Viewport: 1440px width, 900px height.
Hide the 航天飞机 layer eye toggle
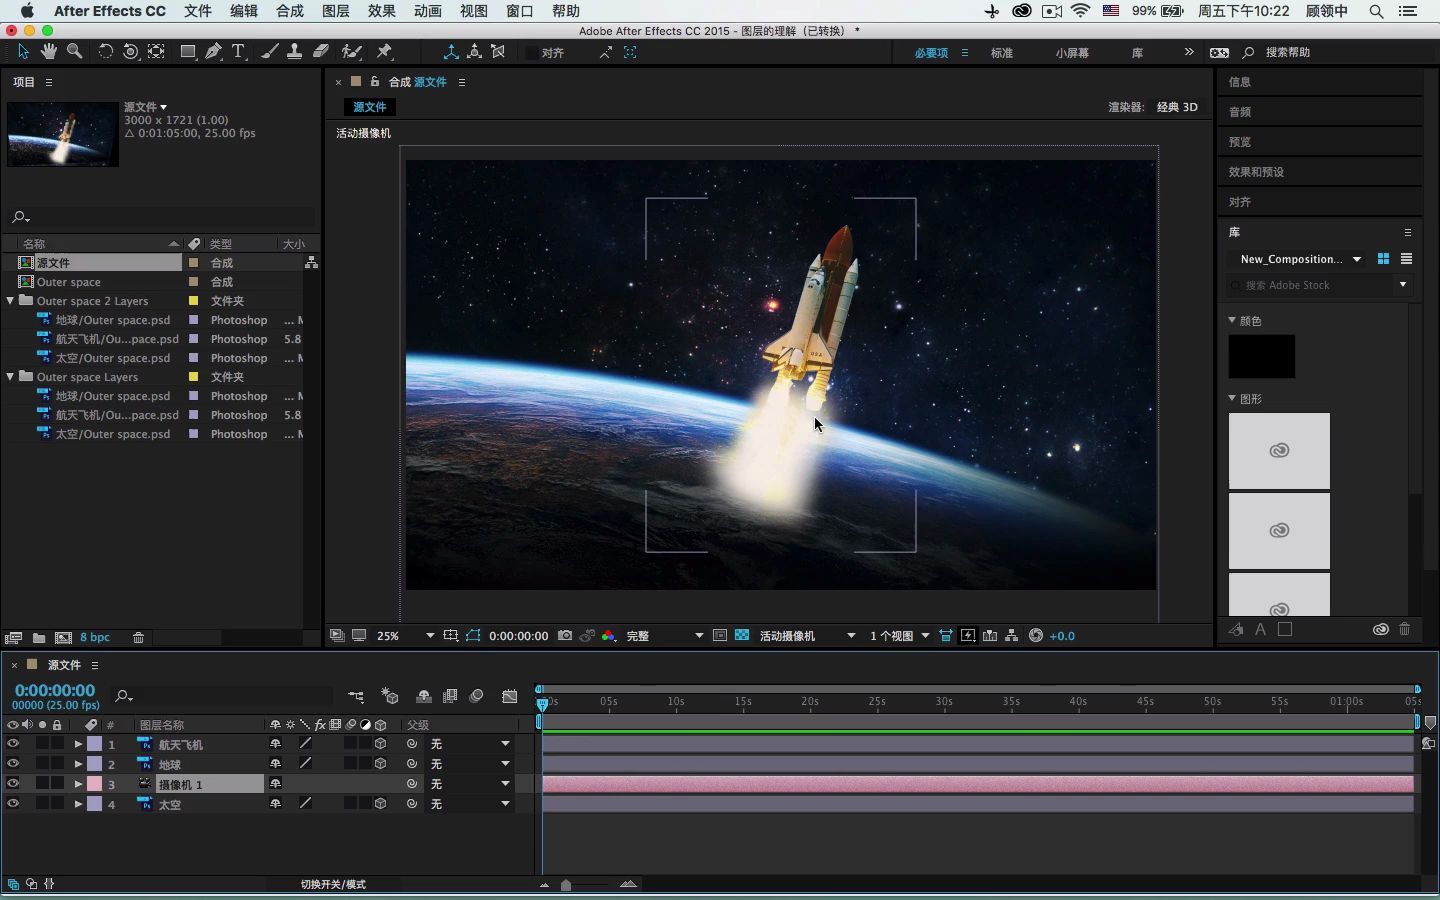(x=13, y=744)
